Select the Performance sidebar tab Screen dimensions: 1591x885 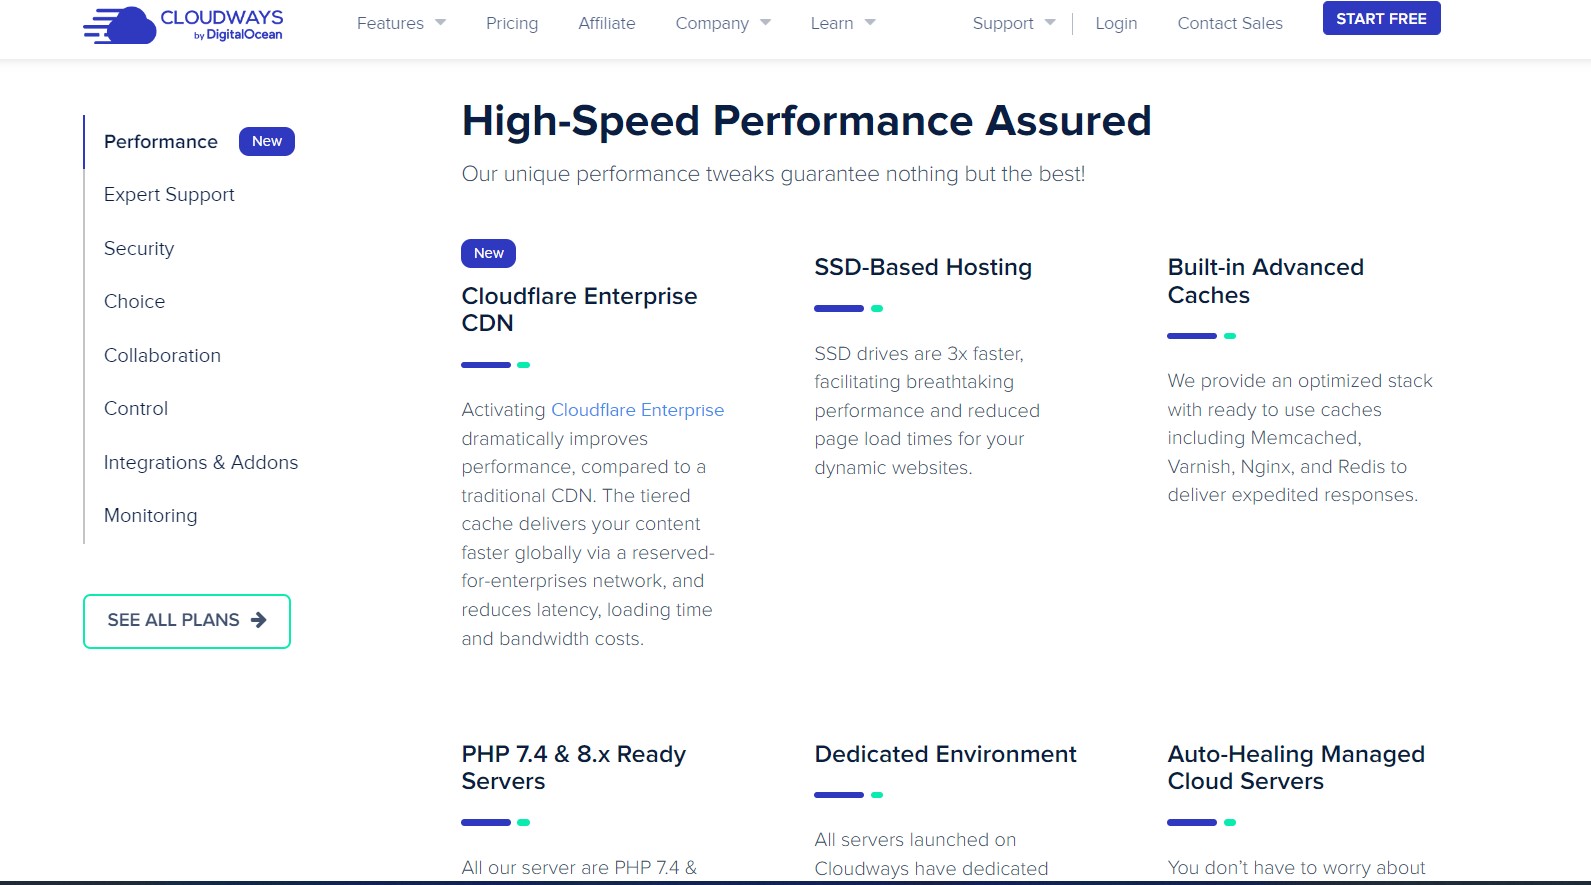tap(161, 142)
